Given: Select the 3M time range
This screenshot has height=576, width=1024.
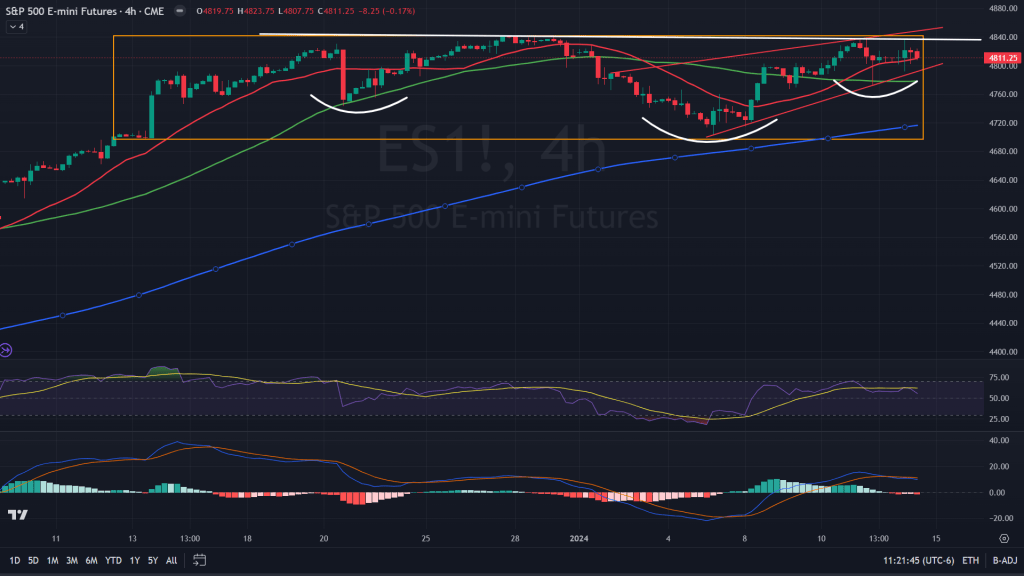Looking at the screenshot, I should 72,560.
